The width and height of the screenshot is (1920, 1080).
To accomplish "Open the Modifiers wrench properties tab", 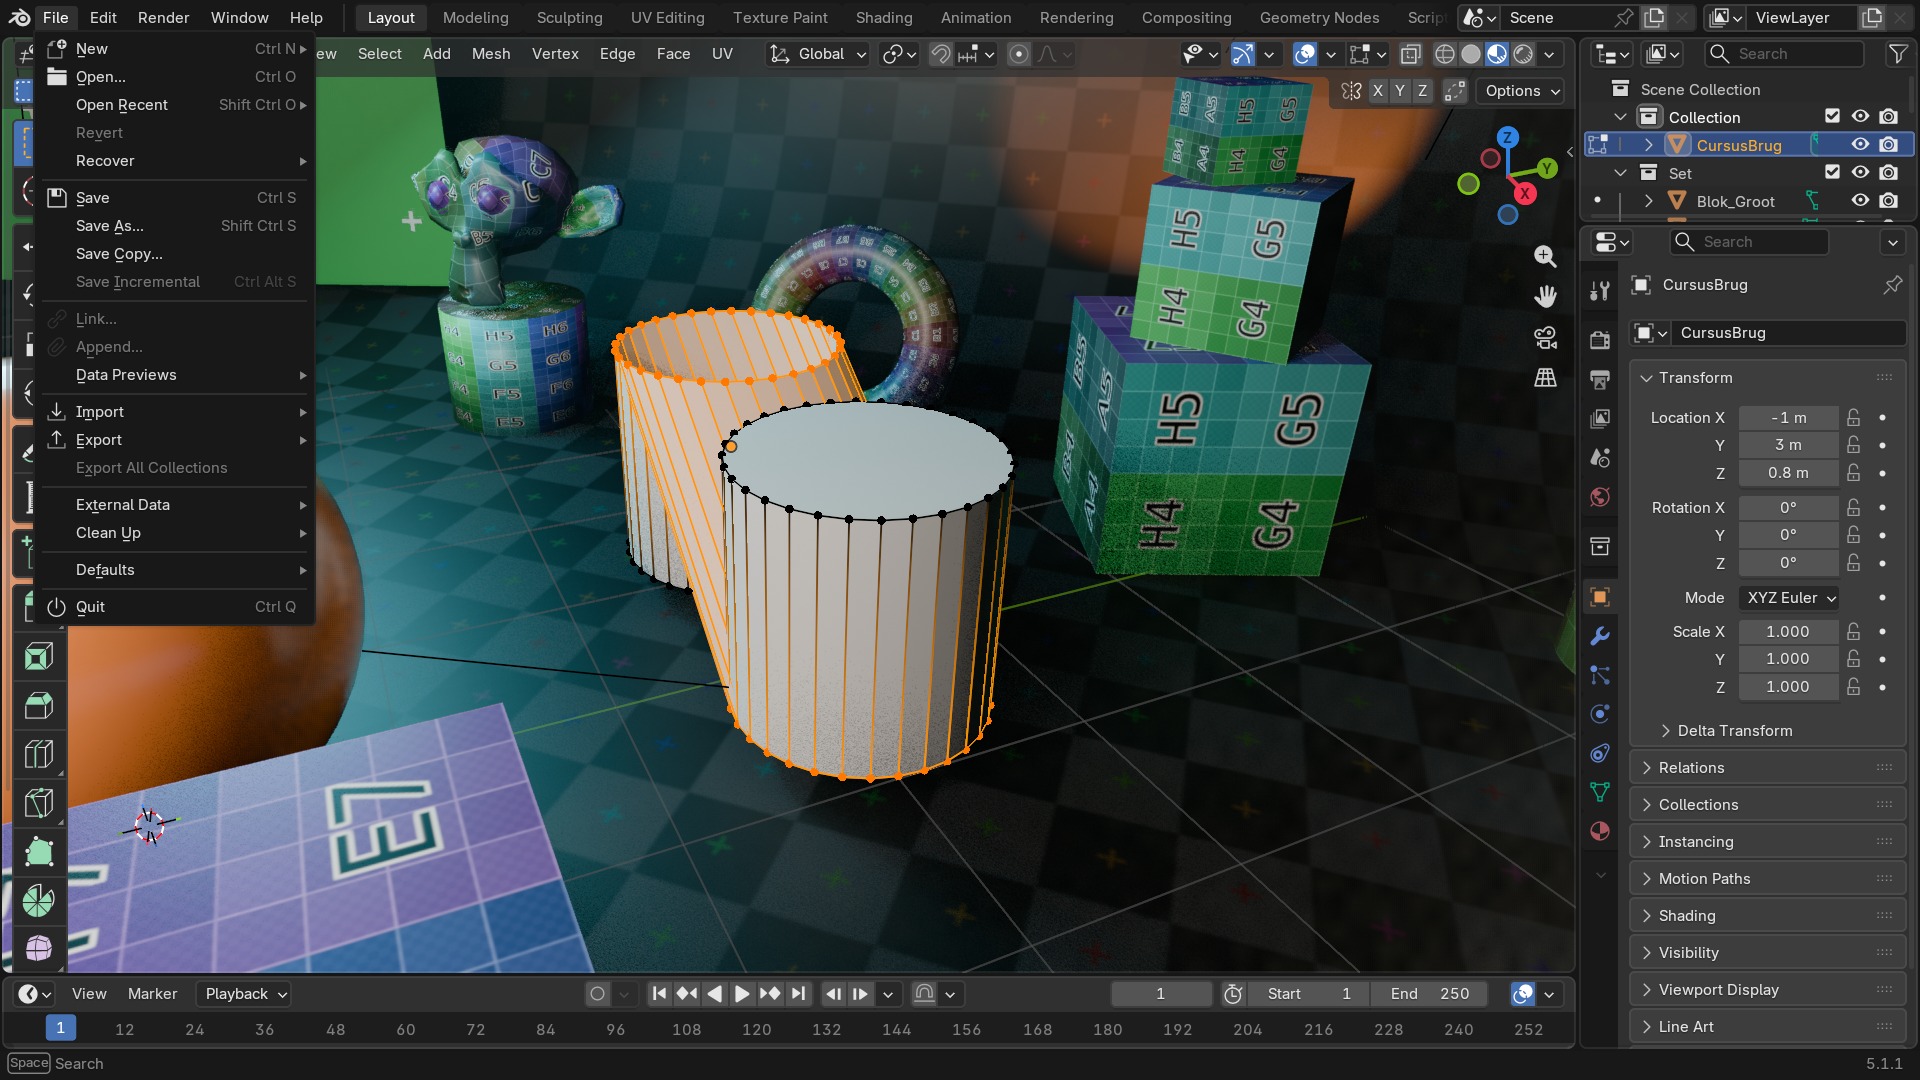I will pyautogui.click(x=1600, y=636).
